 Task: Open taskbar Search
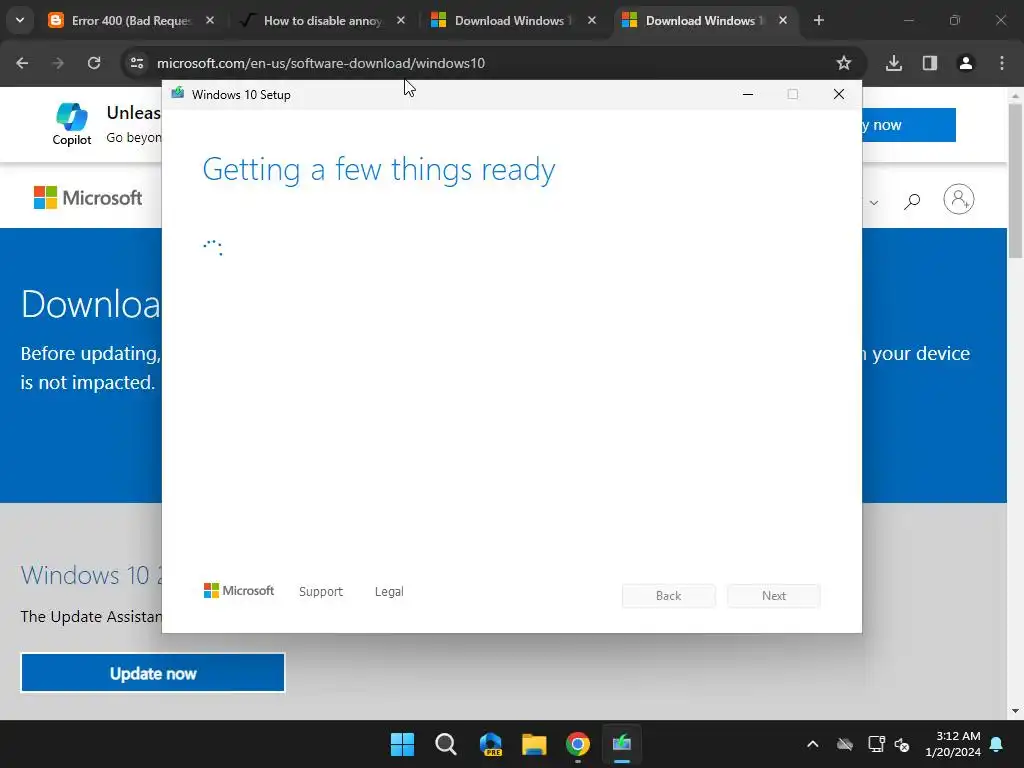[x=446, y=744]
